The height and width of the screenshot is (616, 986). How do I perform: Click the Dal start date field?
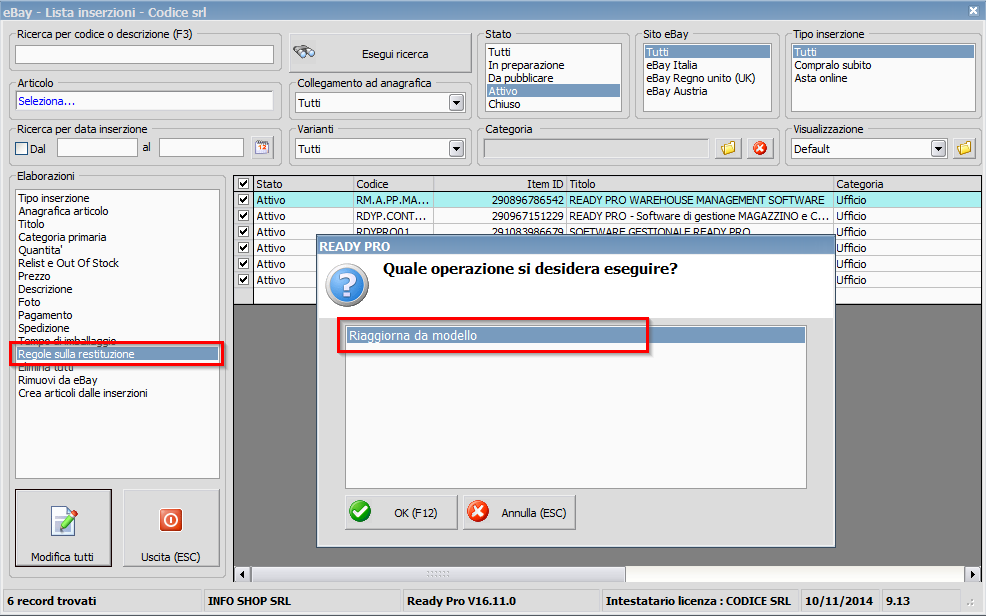click(x=97, y=148)
